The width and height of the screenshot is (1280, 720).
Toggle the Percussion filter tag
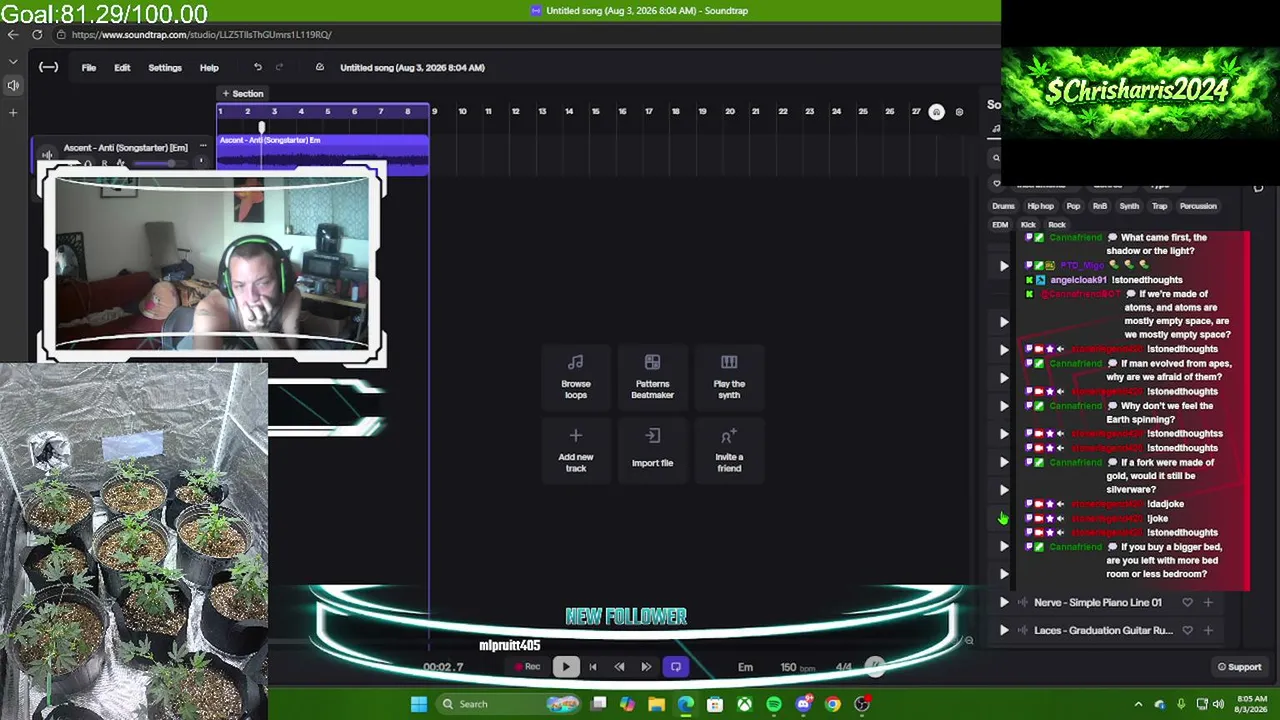[1198, 206]
